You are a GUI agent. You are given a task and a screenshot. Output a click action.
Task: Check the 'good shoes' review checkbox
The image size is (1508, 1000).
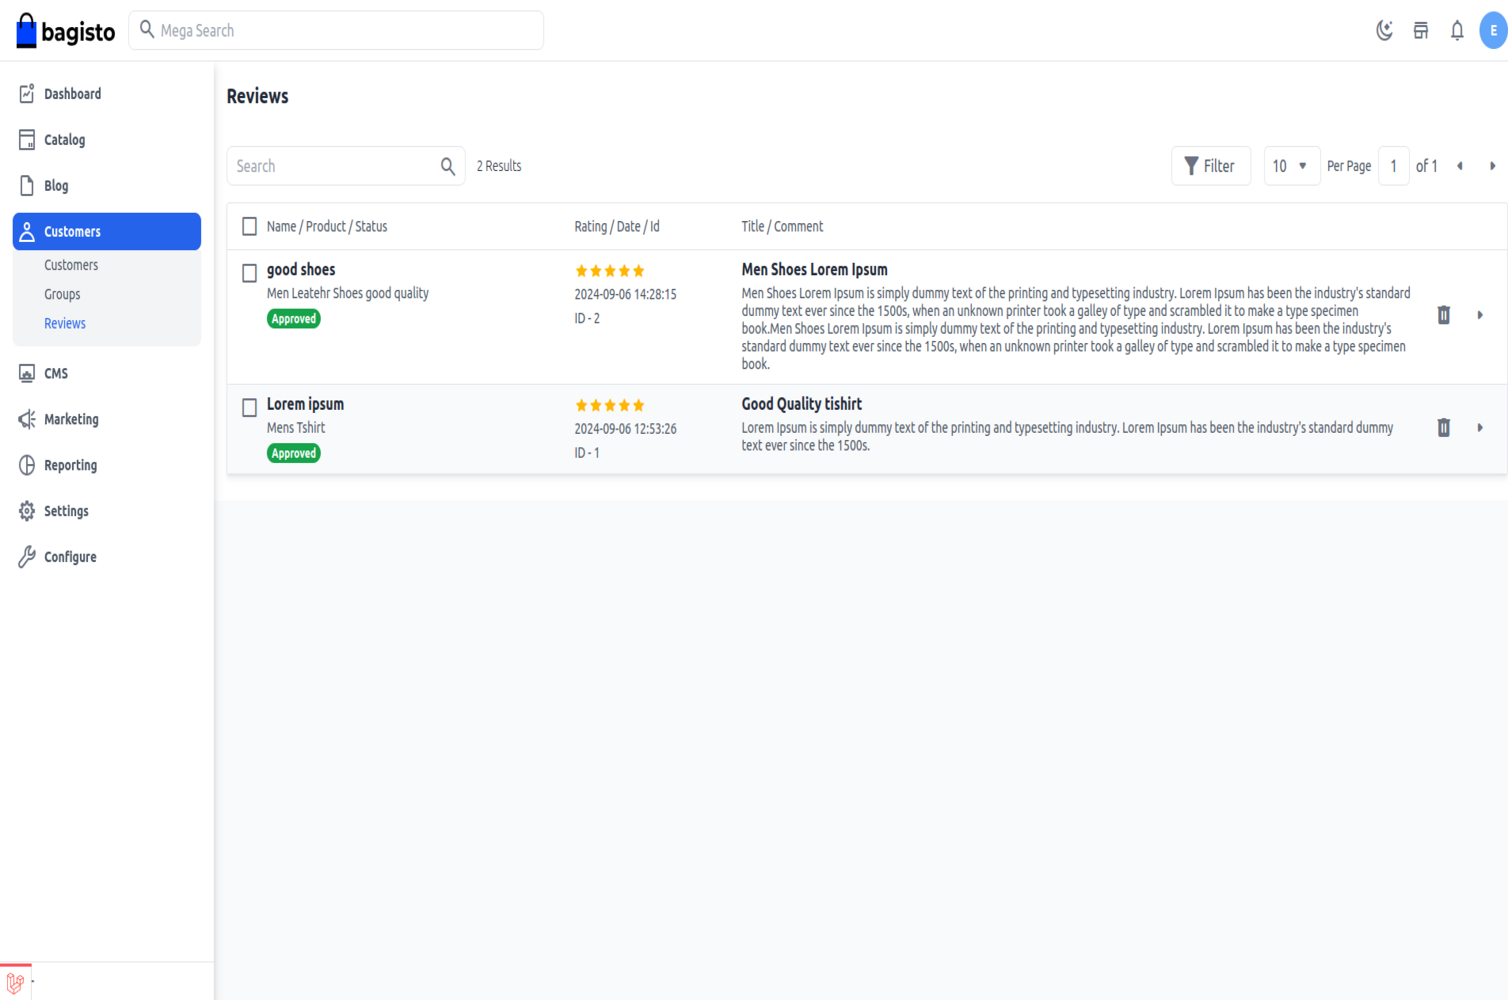pos(250,273)
